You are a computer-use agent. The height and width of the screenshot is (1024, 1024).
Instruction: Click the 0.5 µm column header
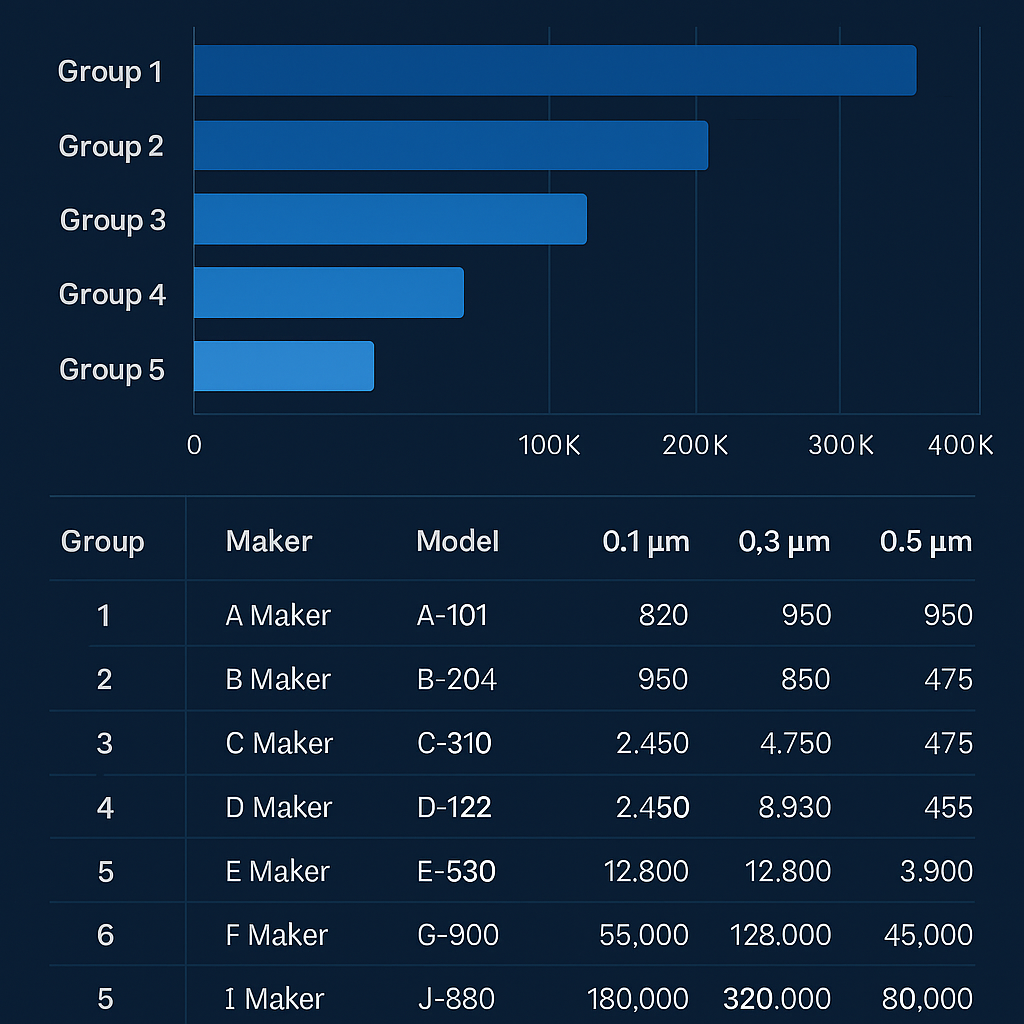pyautogui.click(x=925, y=542)
